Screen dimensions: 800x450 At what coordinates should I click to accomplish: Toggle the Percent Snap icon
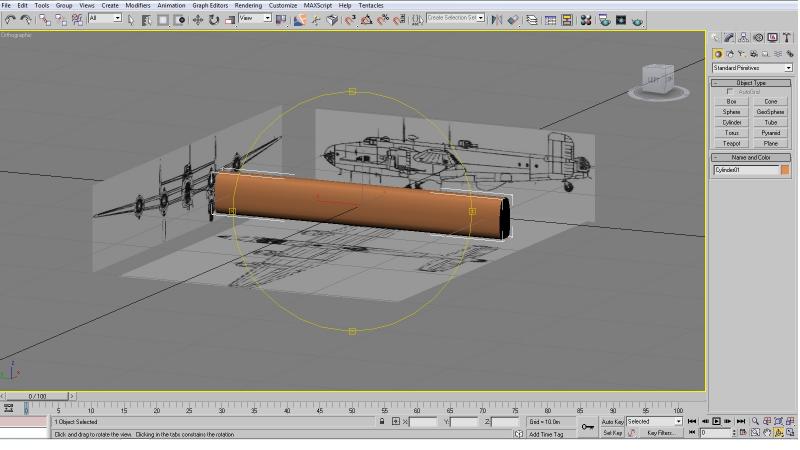coord(383,20)
